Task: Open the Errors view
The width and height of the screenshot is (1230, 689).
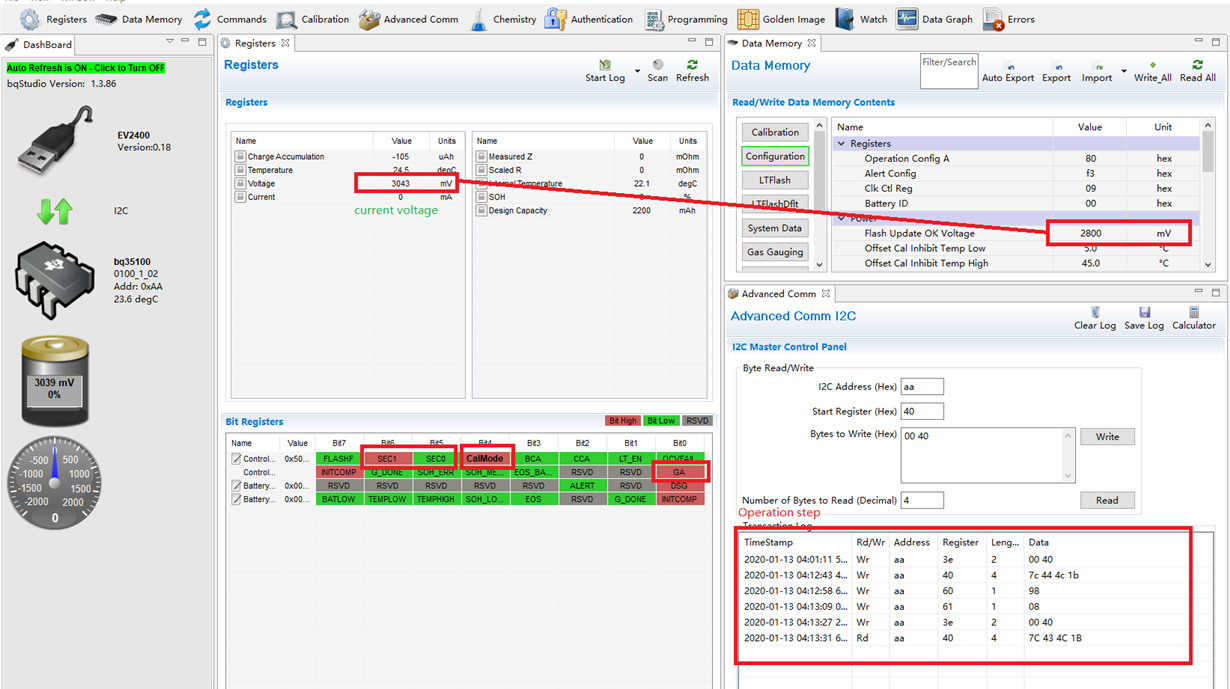Action: click(1008, 19)
